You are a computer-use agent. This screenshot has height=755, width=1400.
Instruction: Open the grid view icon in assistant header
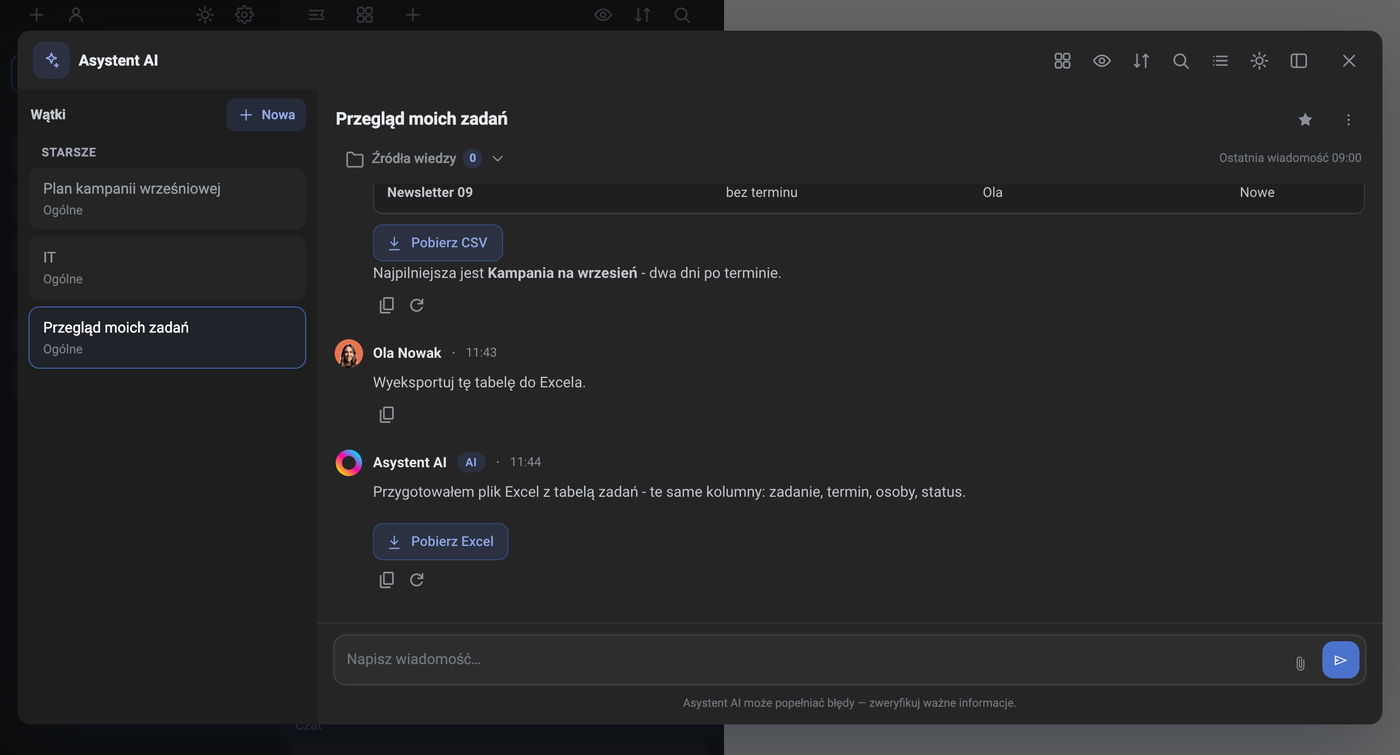pyautogui.click(x=1062, y=61)
